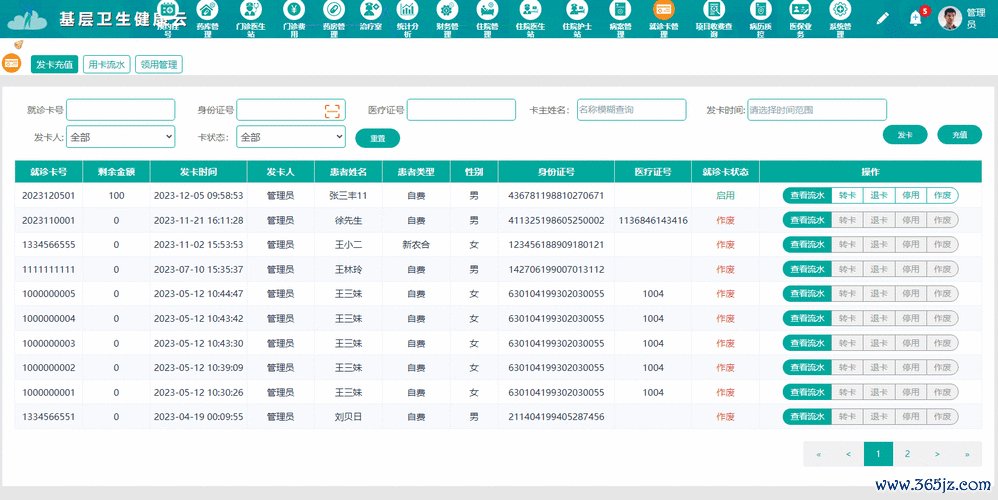Open the 医保业务 module icon
This screenshot has width=998, height=500.
(x=800, y=10)
